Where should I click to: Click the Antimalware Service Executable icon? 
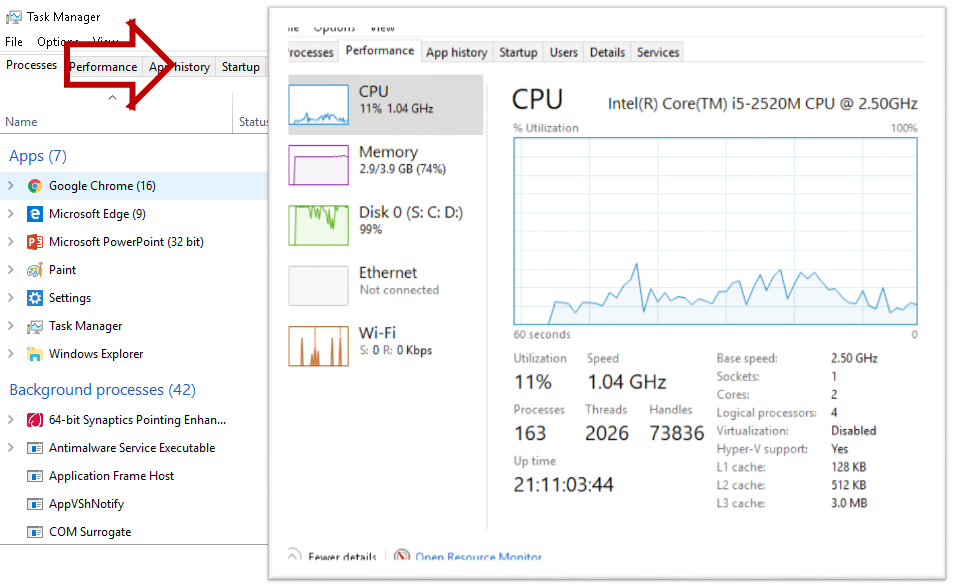pyautogui.click(x=35, y=448)
